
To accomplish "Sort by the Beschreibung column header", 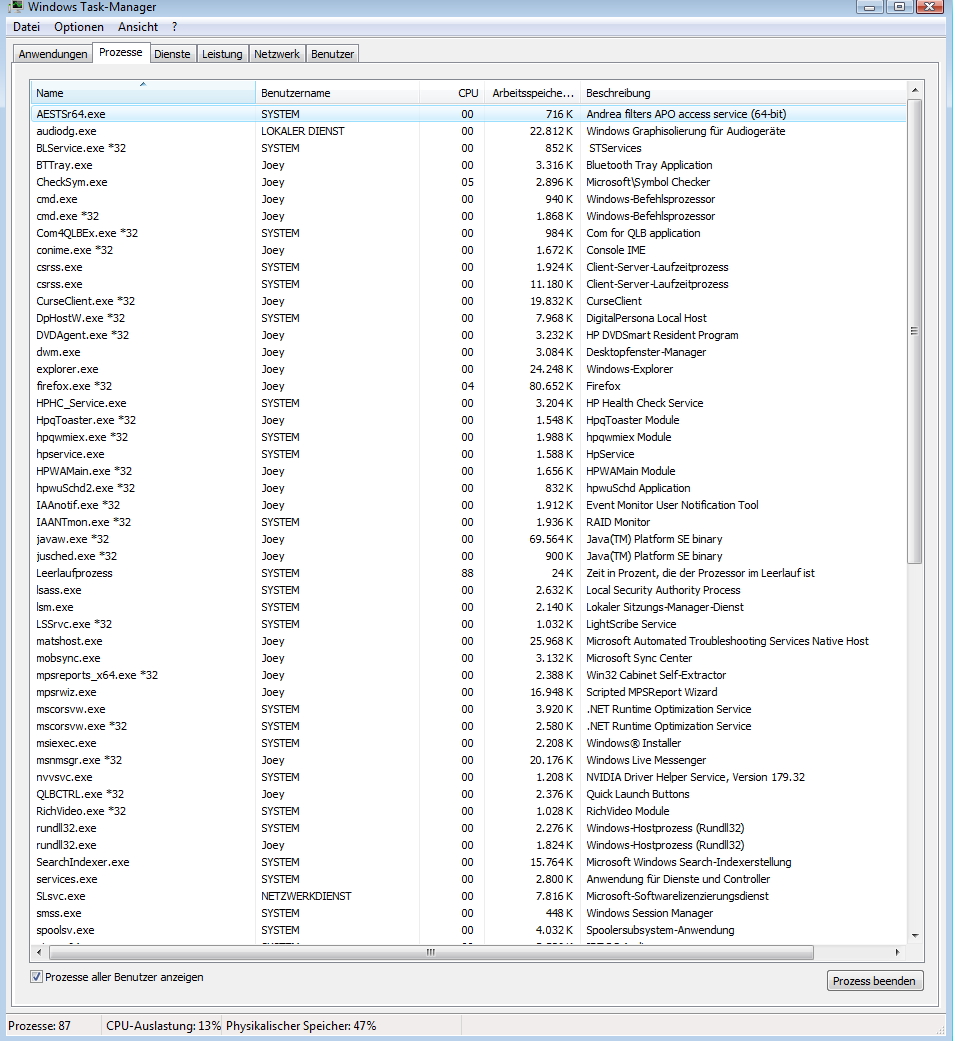I will coord(743,93).
